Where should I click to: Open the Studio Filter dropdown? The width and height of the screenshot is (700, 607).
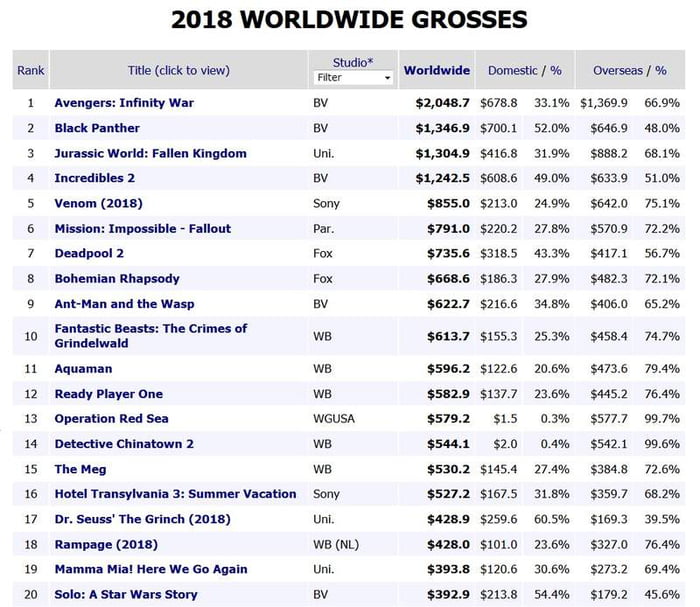(x=353, y=78)
